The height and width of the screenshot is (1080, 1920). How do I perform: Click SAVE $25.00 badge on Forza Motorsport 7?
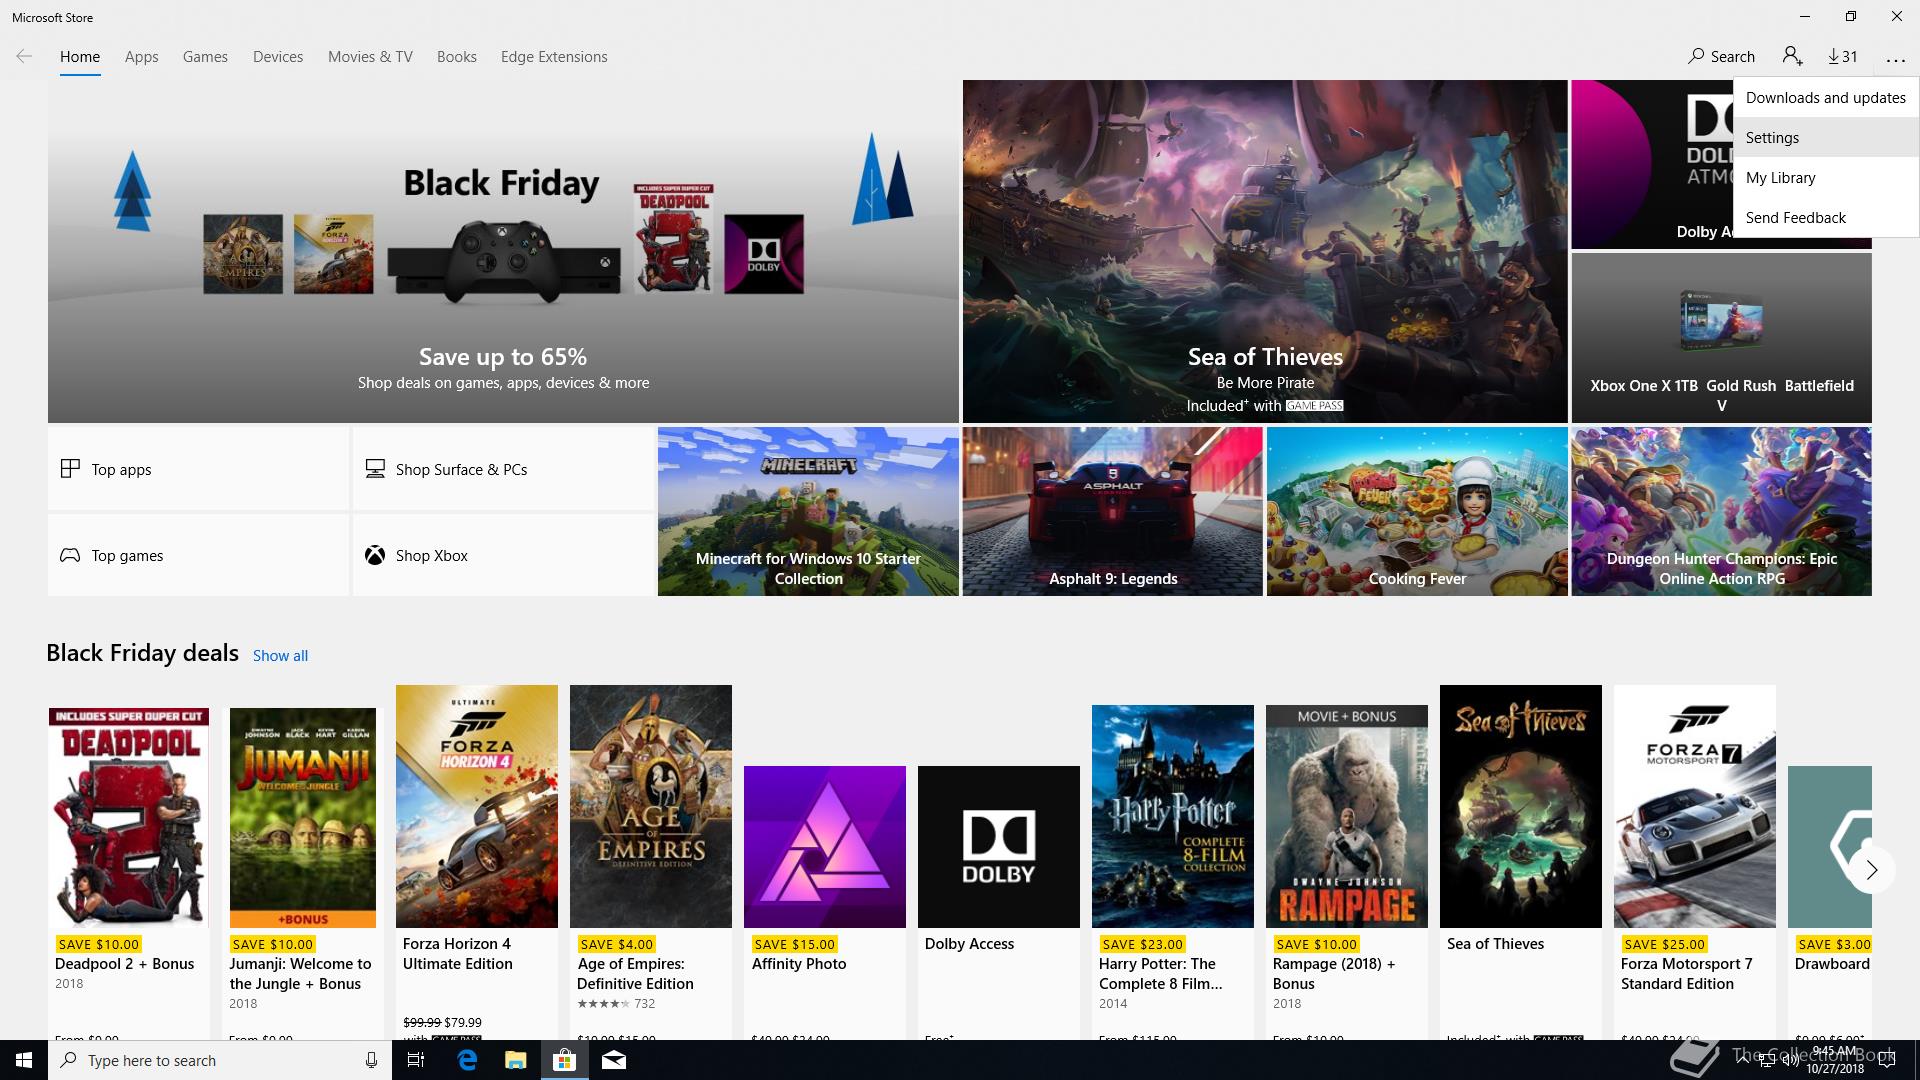(1664, 944)
